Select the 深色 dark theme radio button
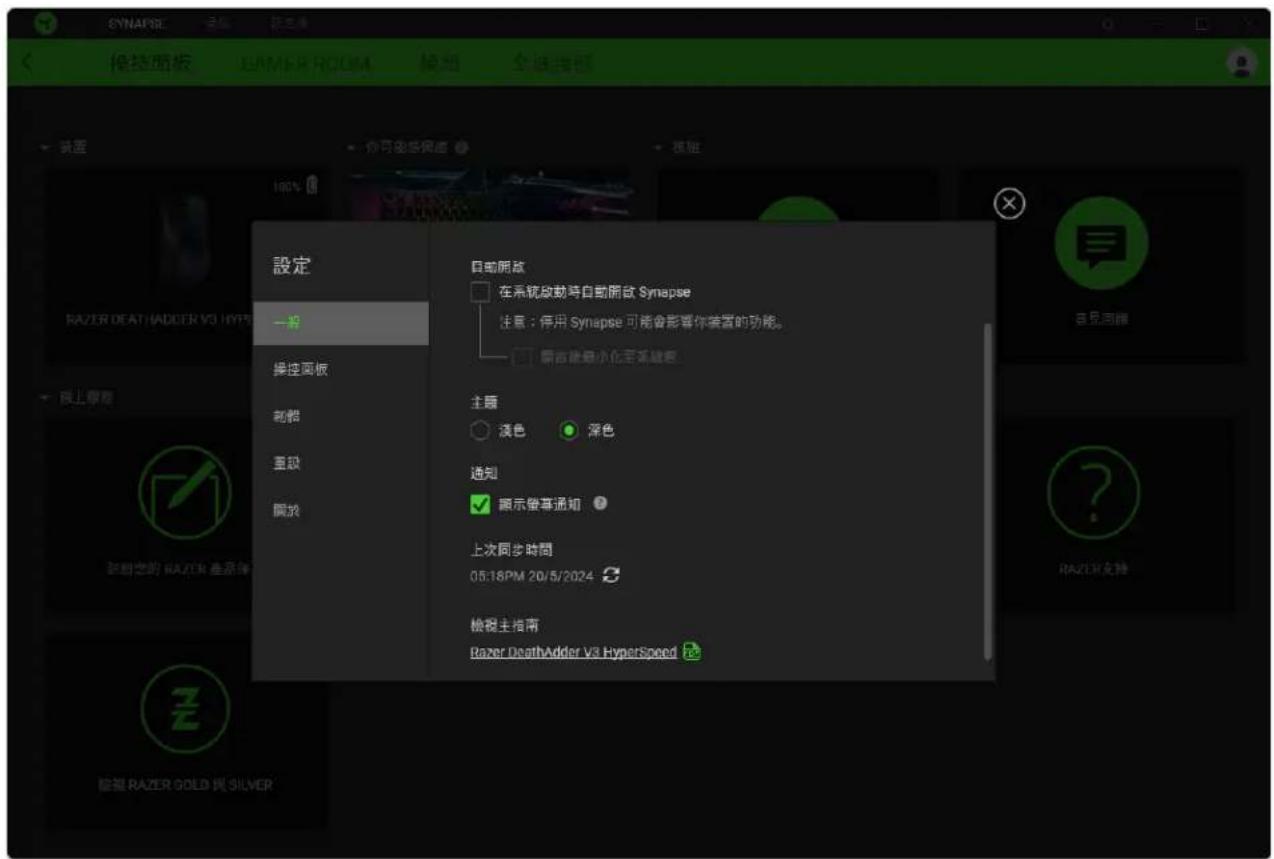Image resolution: width=1274 pixels, height=859 pixels. [x=569, y=431]
